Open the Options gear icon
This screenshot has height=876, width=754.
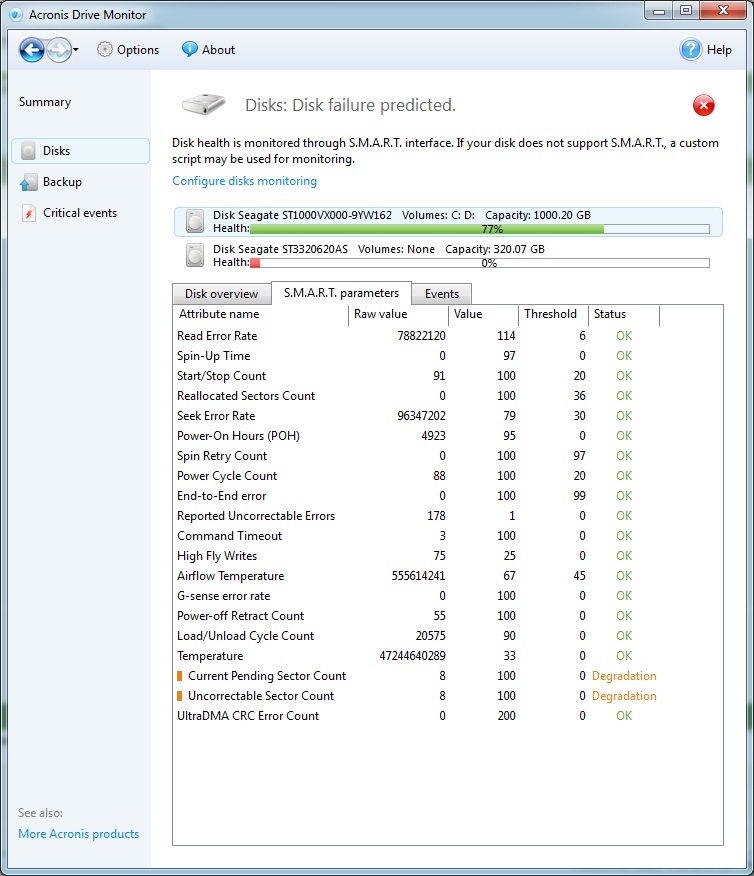(x=104, y=50)
